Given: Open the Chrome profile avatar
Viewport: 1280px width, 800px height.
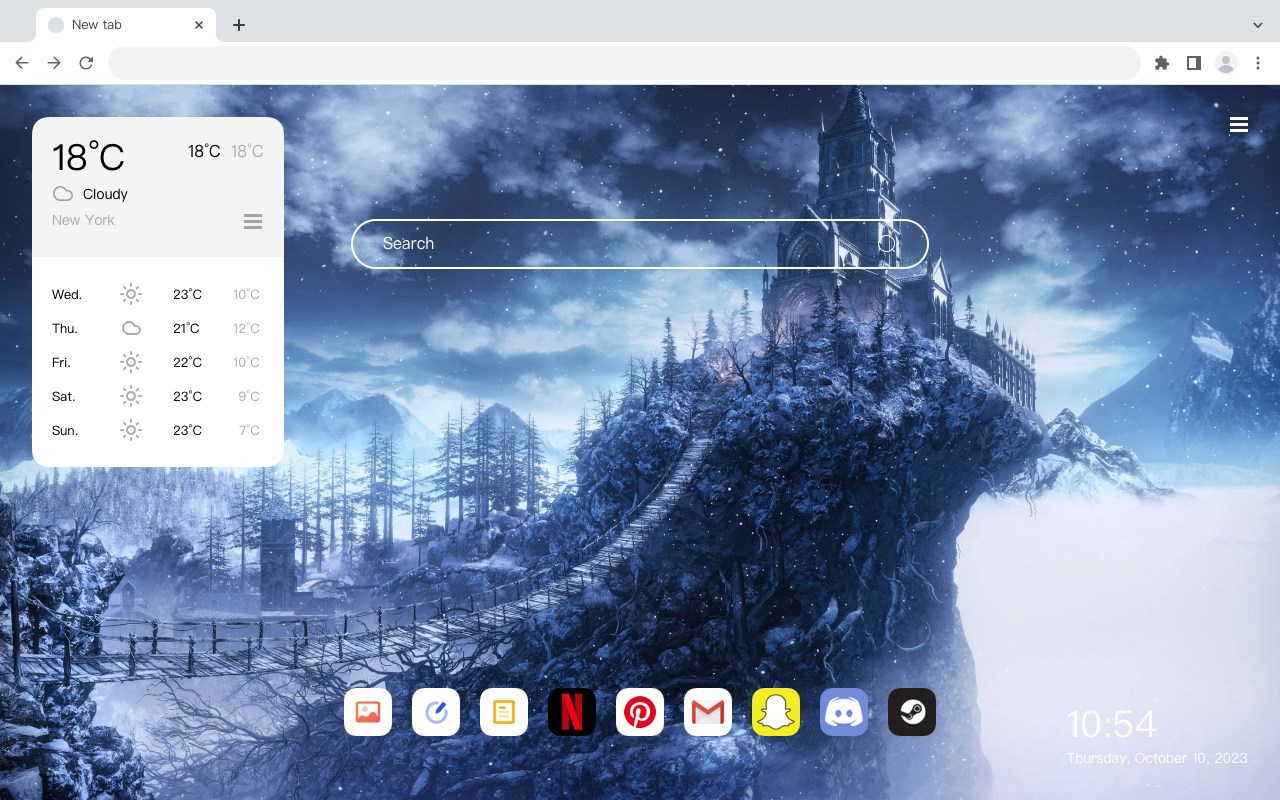Looking at the screenshot, I should pyautogui.click(x=1226, y=63).
